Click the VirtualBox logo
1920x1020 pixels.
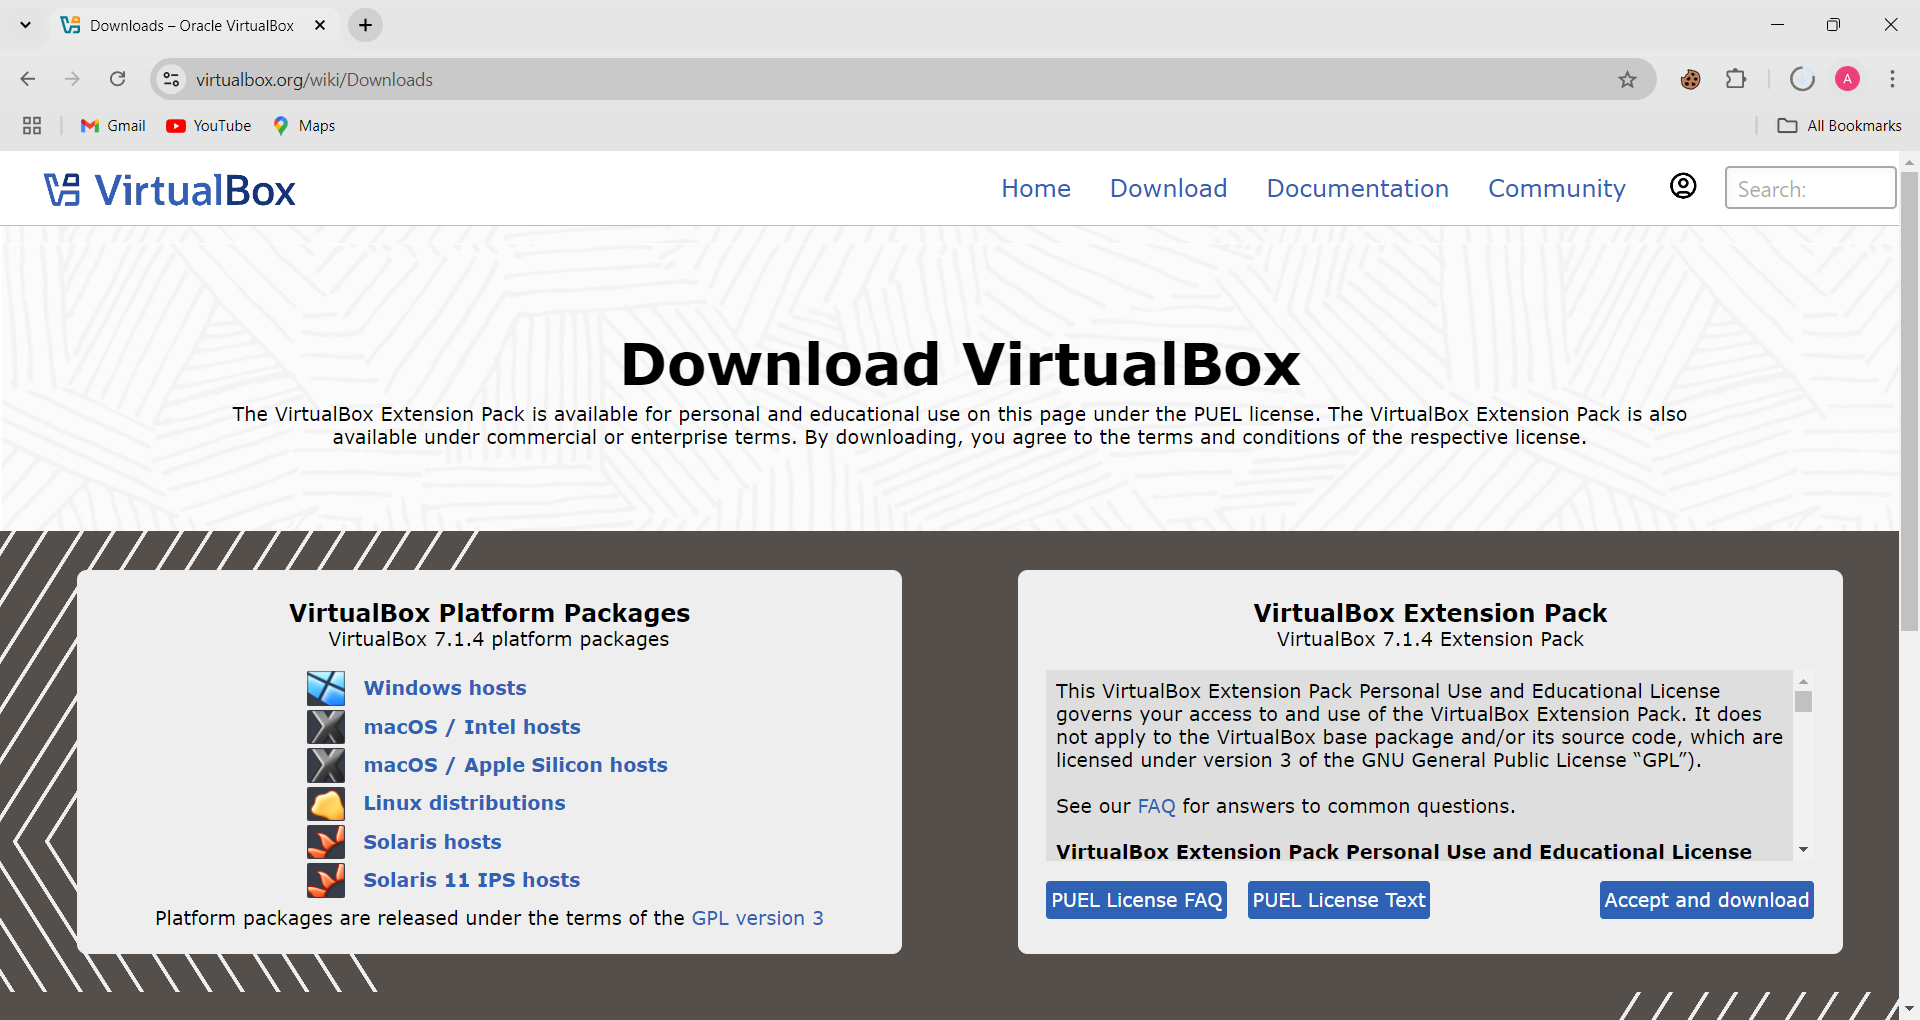coord(169,188)
